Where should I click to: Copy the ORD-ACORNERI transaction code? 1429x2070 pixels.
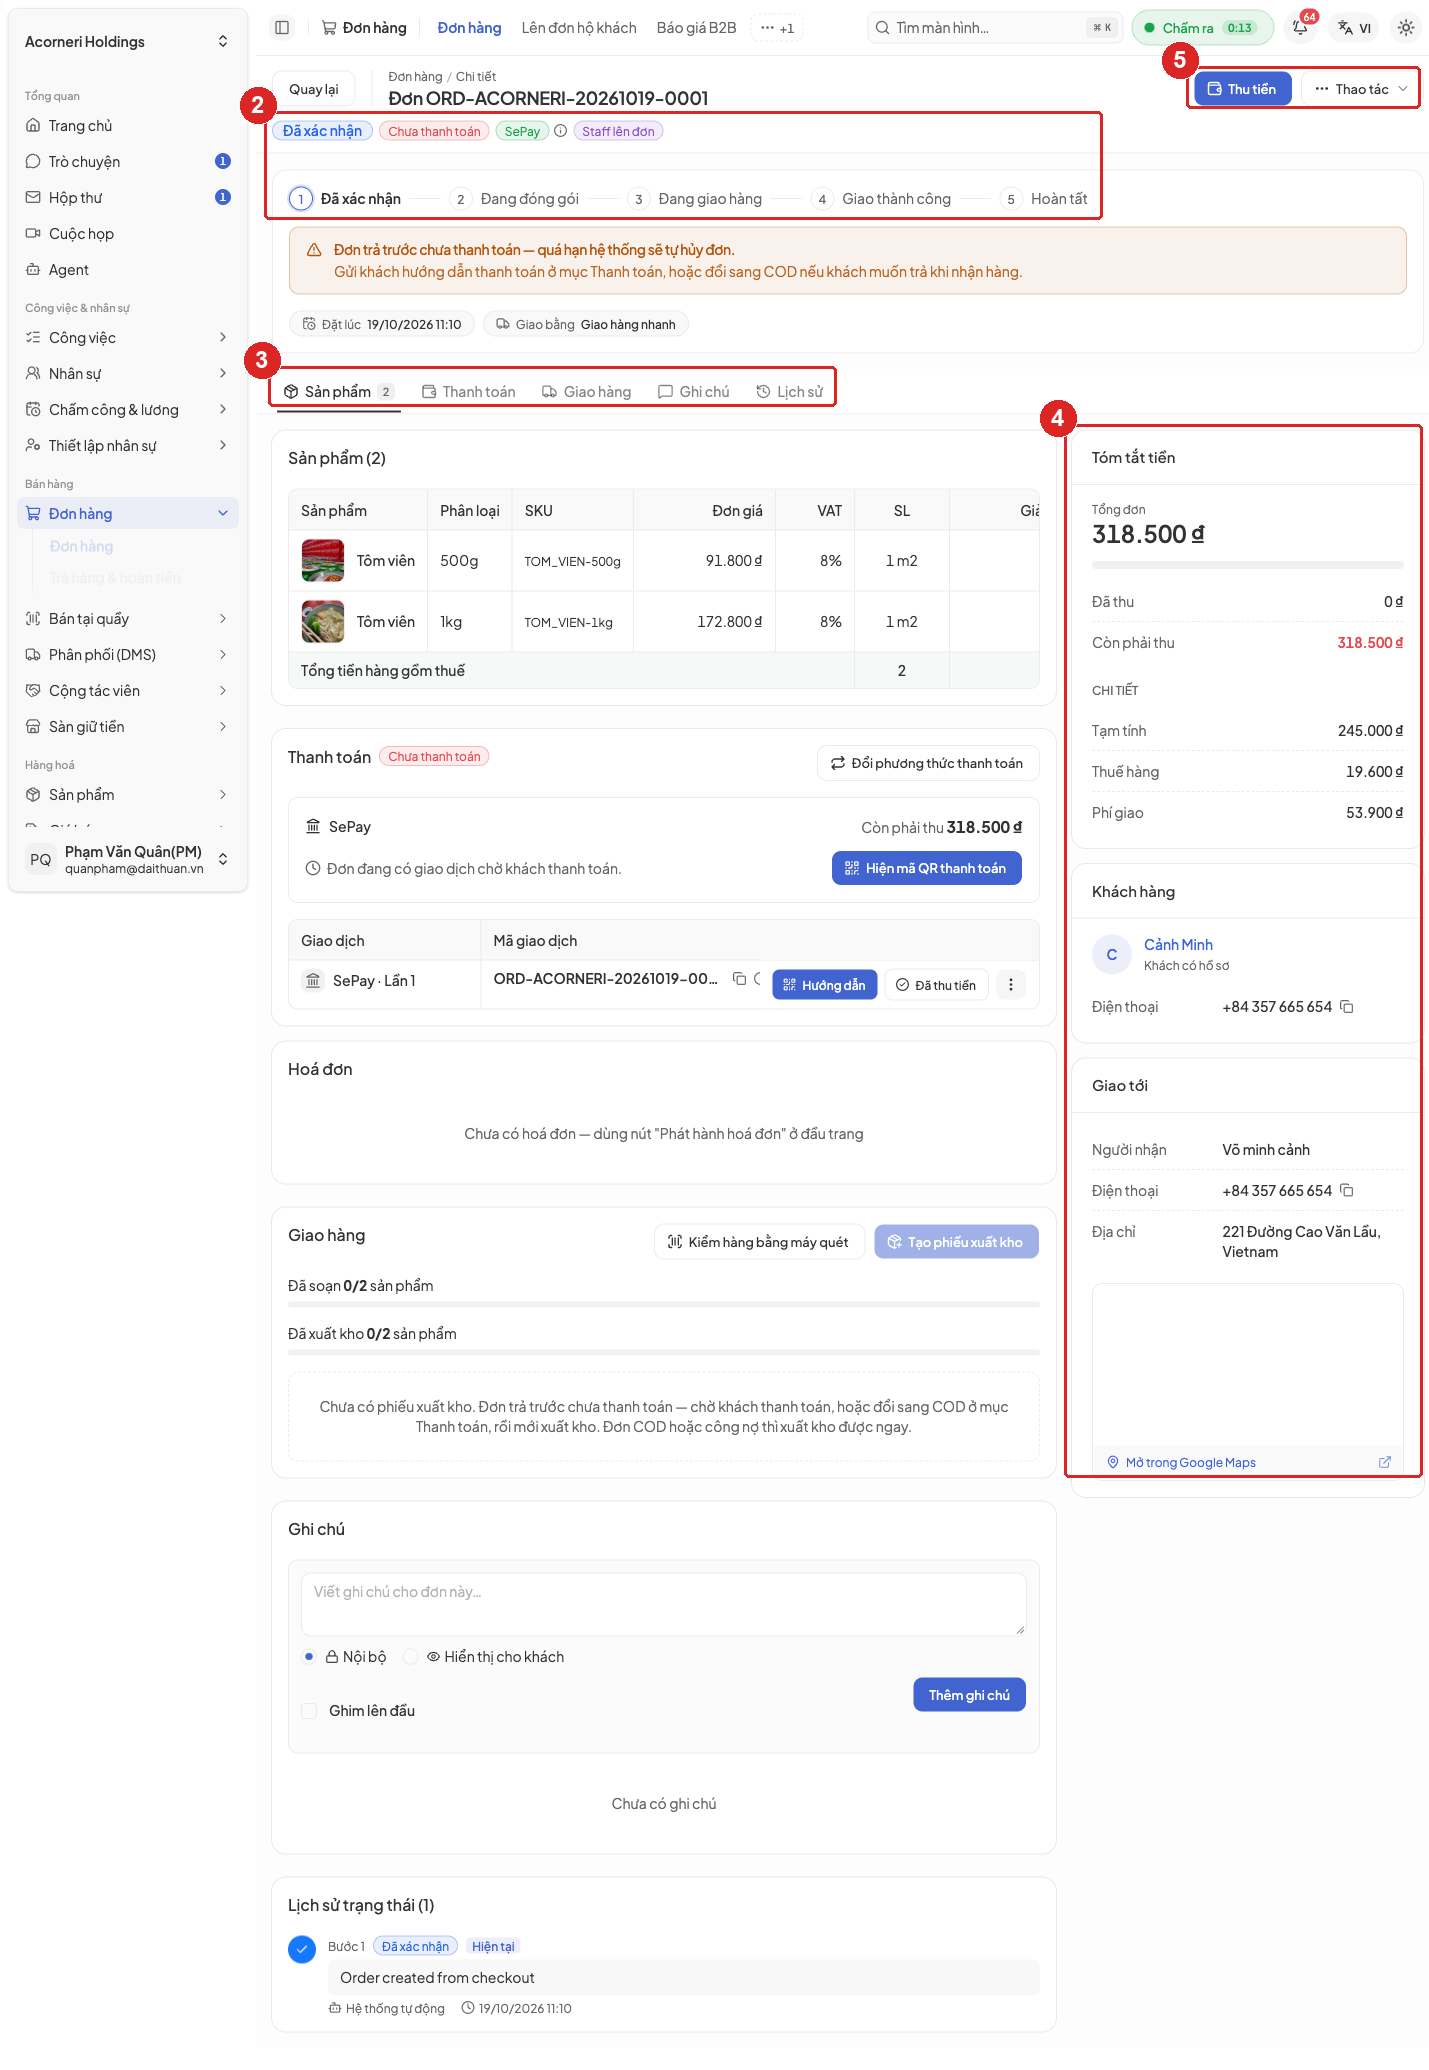tap(739, 979)
